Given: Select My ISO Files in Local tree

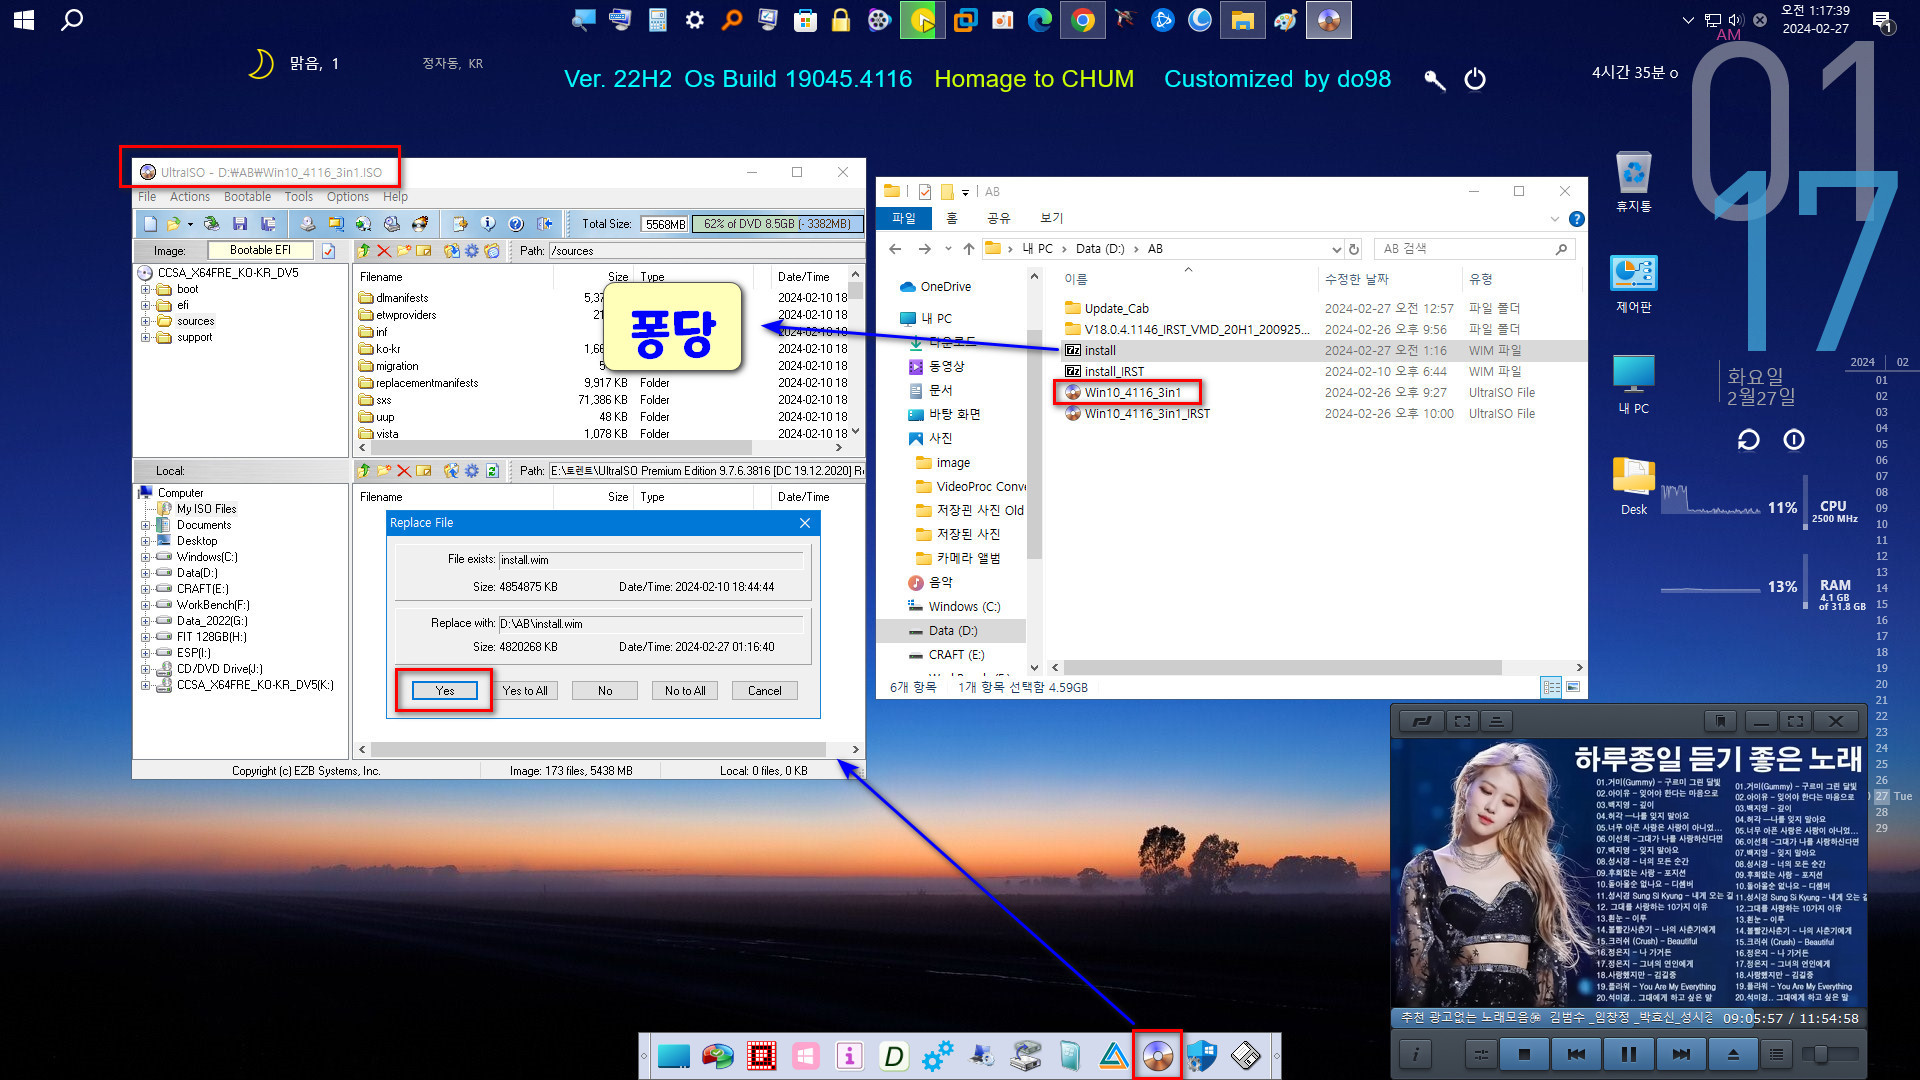Looking at the screenshot, I should [206, 509].
